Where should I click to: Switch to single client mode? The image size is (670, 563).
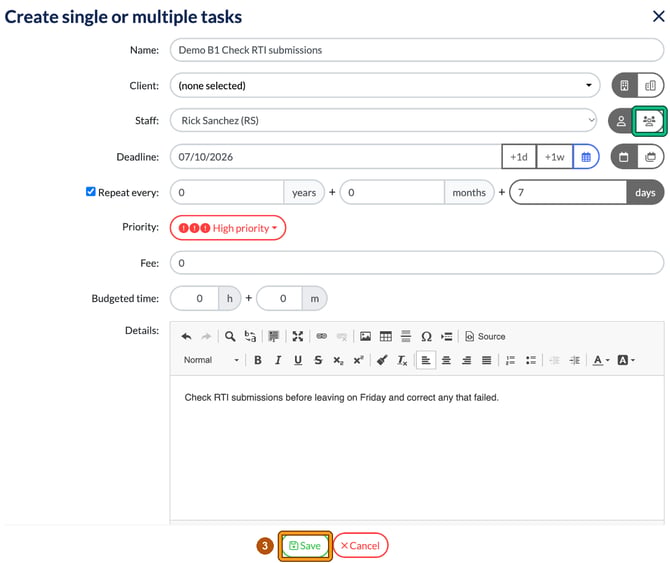click(624, 85)
